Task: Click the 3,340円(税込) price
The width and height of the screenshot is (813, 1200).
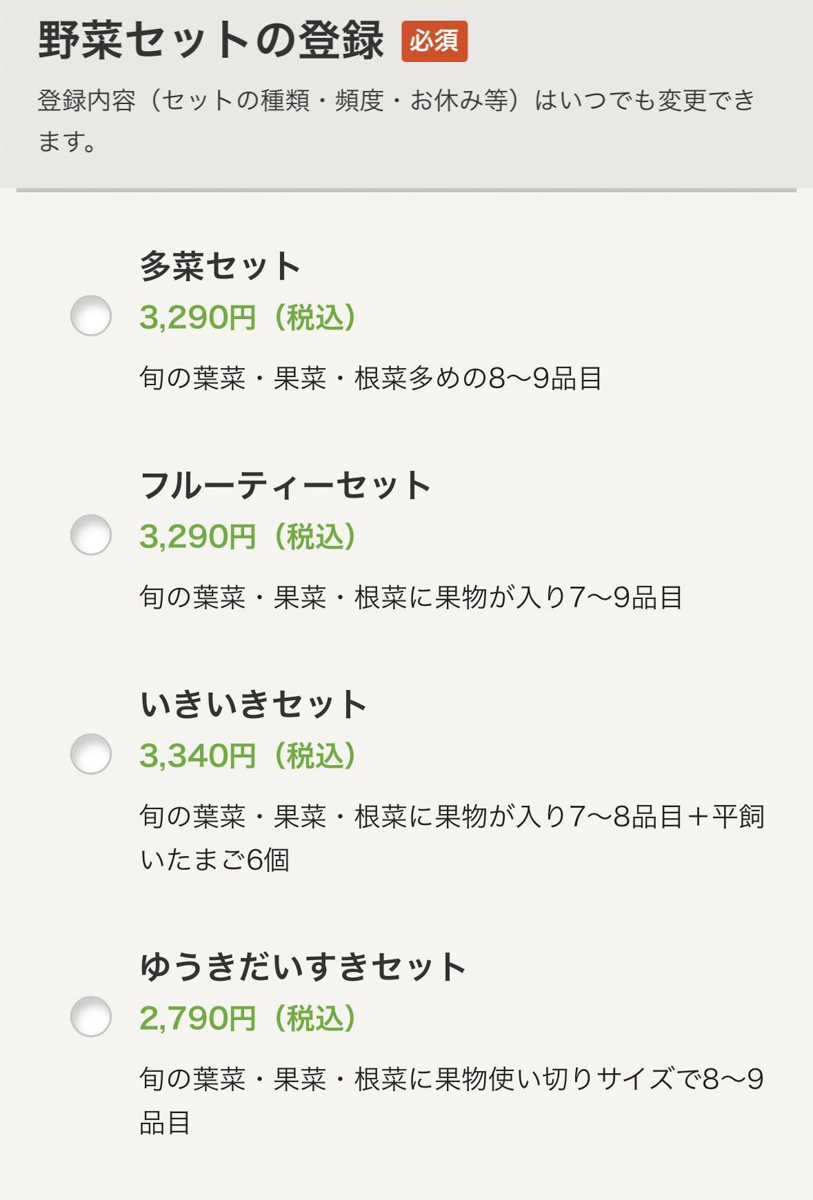Action: pos(248,756)
